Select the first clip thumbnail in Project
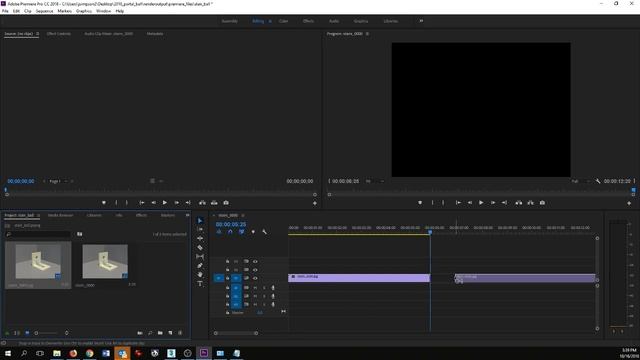Viewport: 640px width, 360px height. click(38, 262)
